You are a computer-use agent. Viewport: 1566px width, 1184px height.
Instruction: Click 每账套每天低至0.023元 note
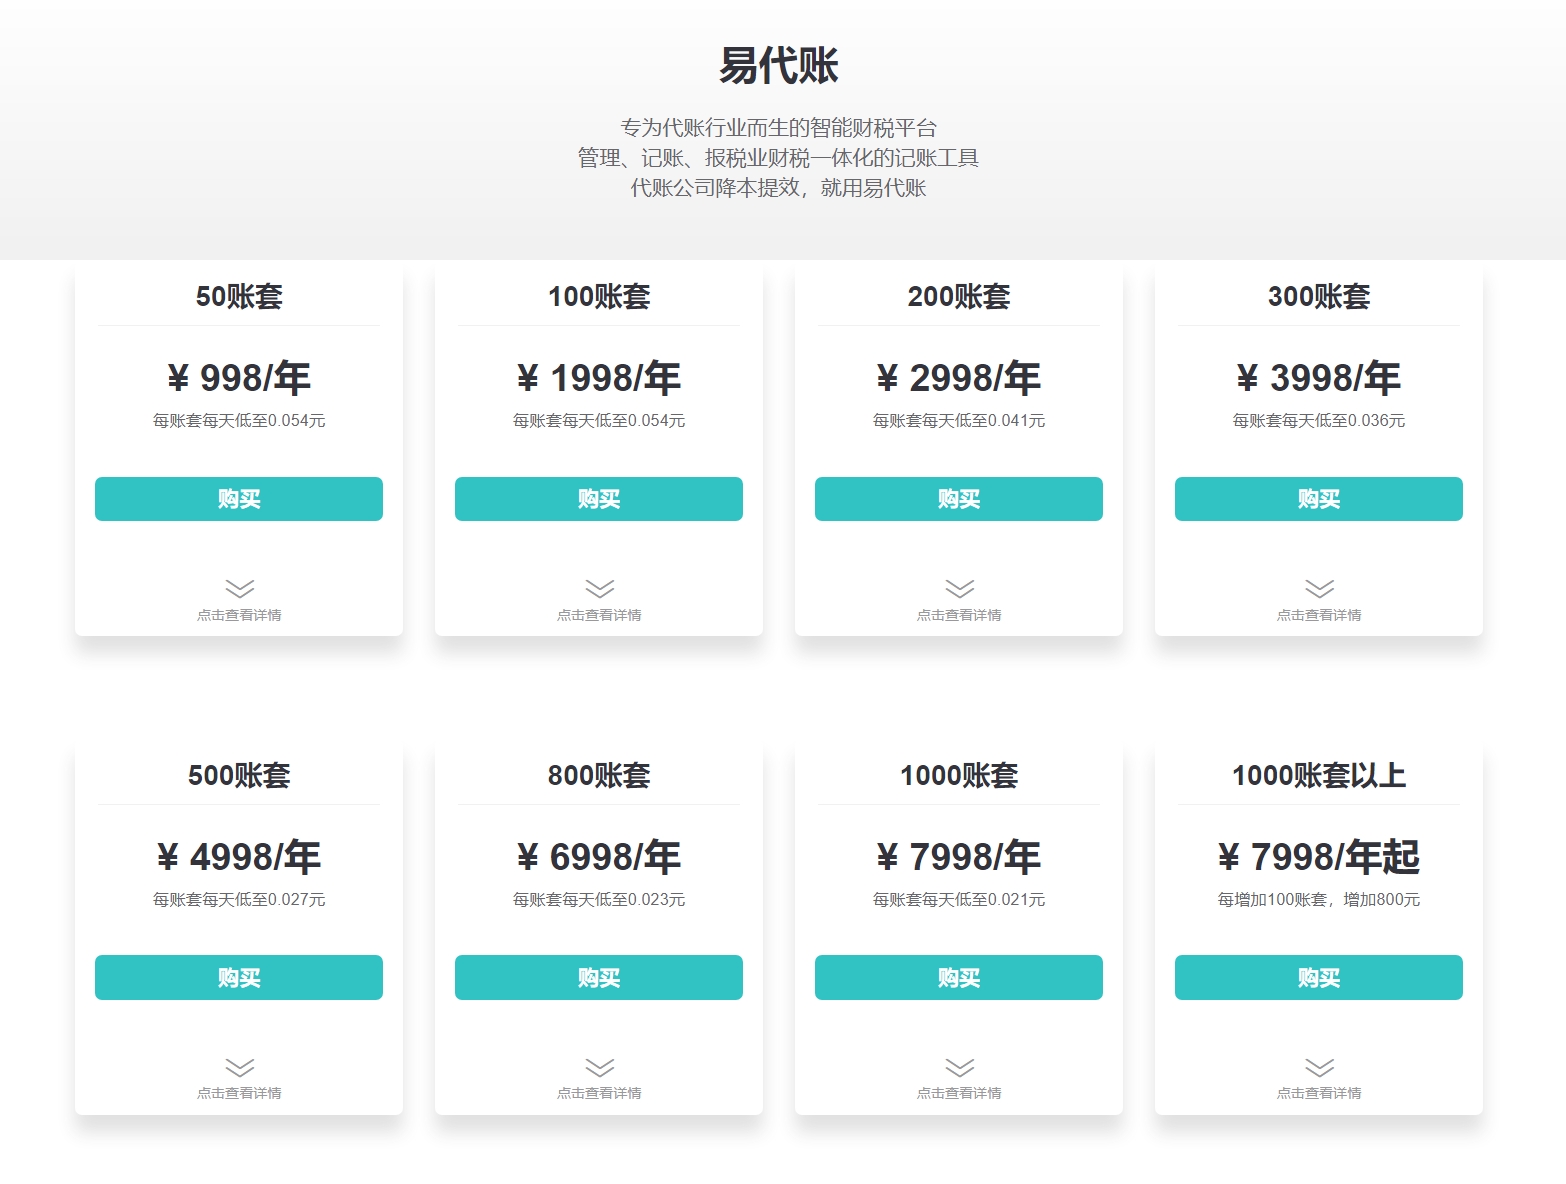[599, 900]
